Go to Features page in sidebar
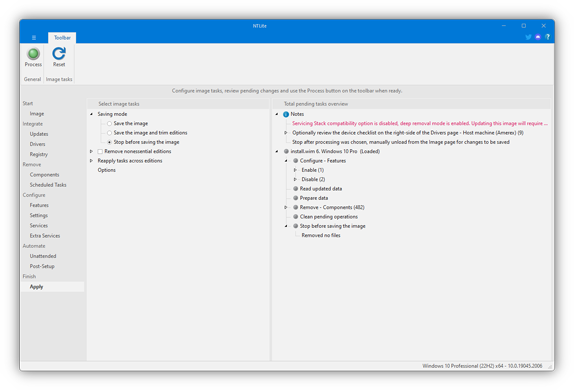The height and width of the screenshot is (390, 574). [39, 205]
